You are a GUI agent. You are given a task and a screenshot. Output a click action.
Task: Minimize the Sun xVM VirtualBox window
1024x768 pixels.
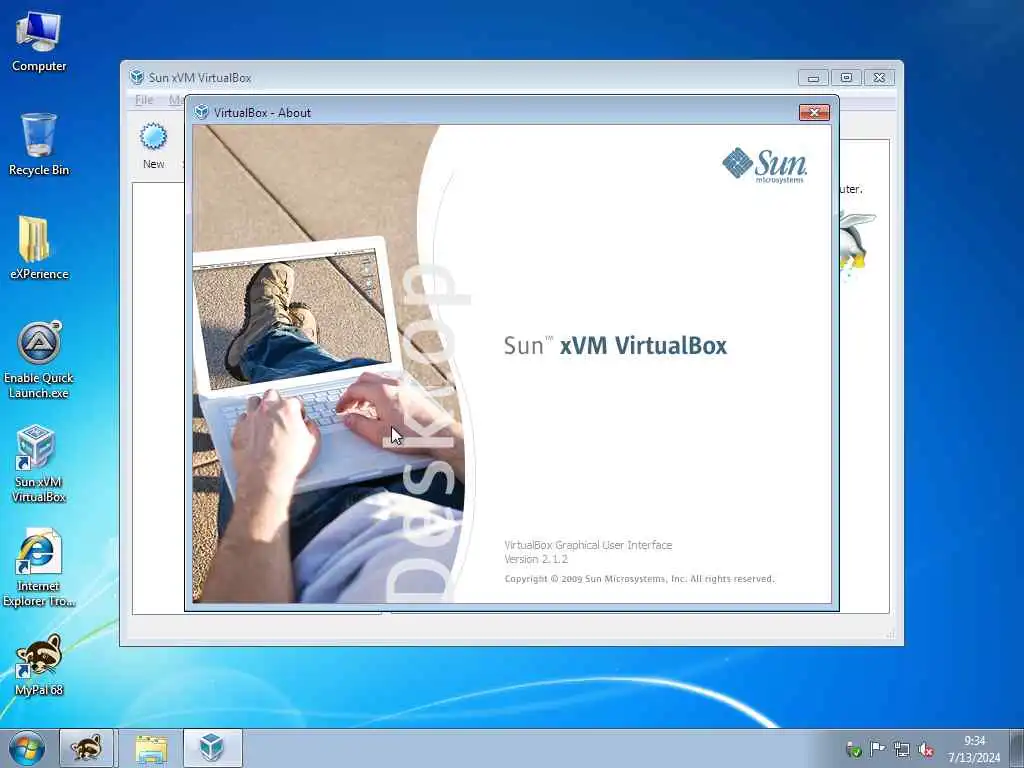point(813,78)
